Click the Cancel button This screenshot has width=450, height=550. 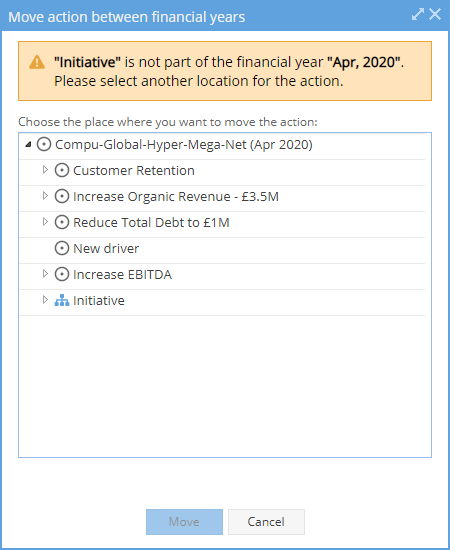(266, 522)
